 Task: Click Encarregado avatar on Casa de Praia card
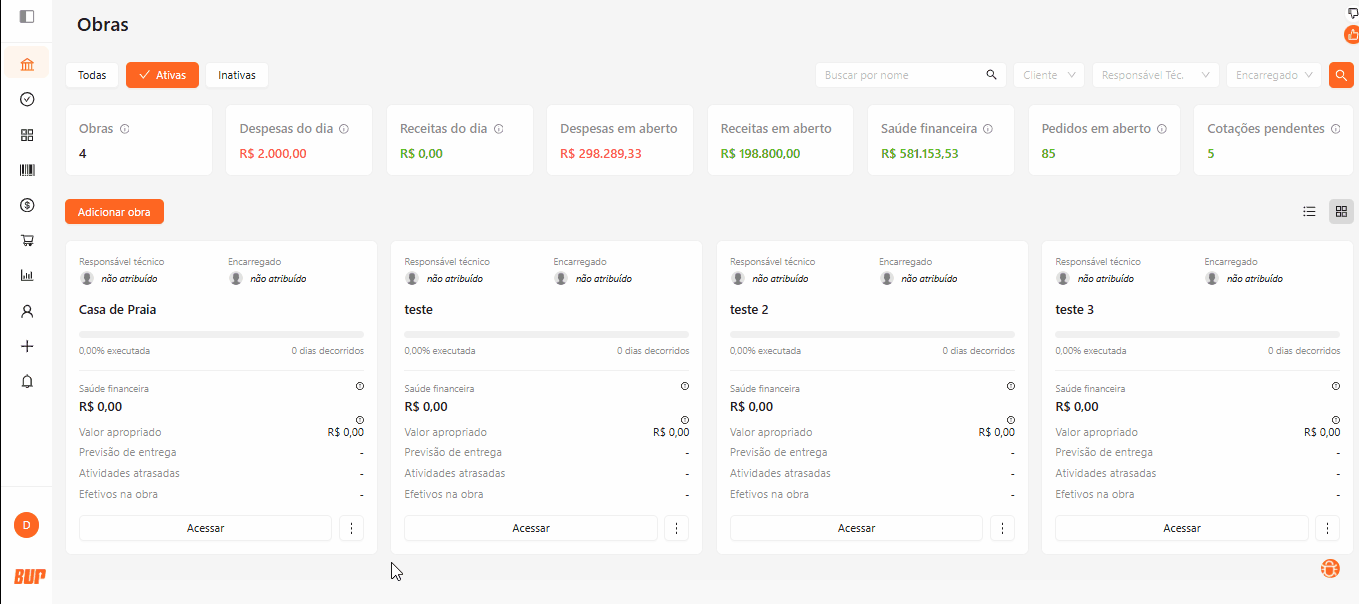coord(236,279)
